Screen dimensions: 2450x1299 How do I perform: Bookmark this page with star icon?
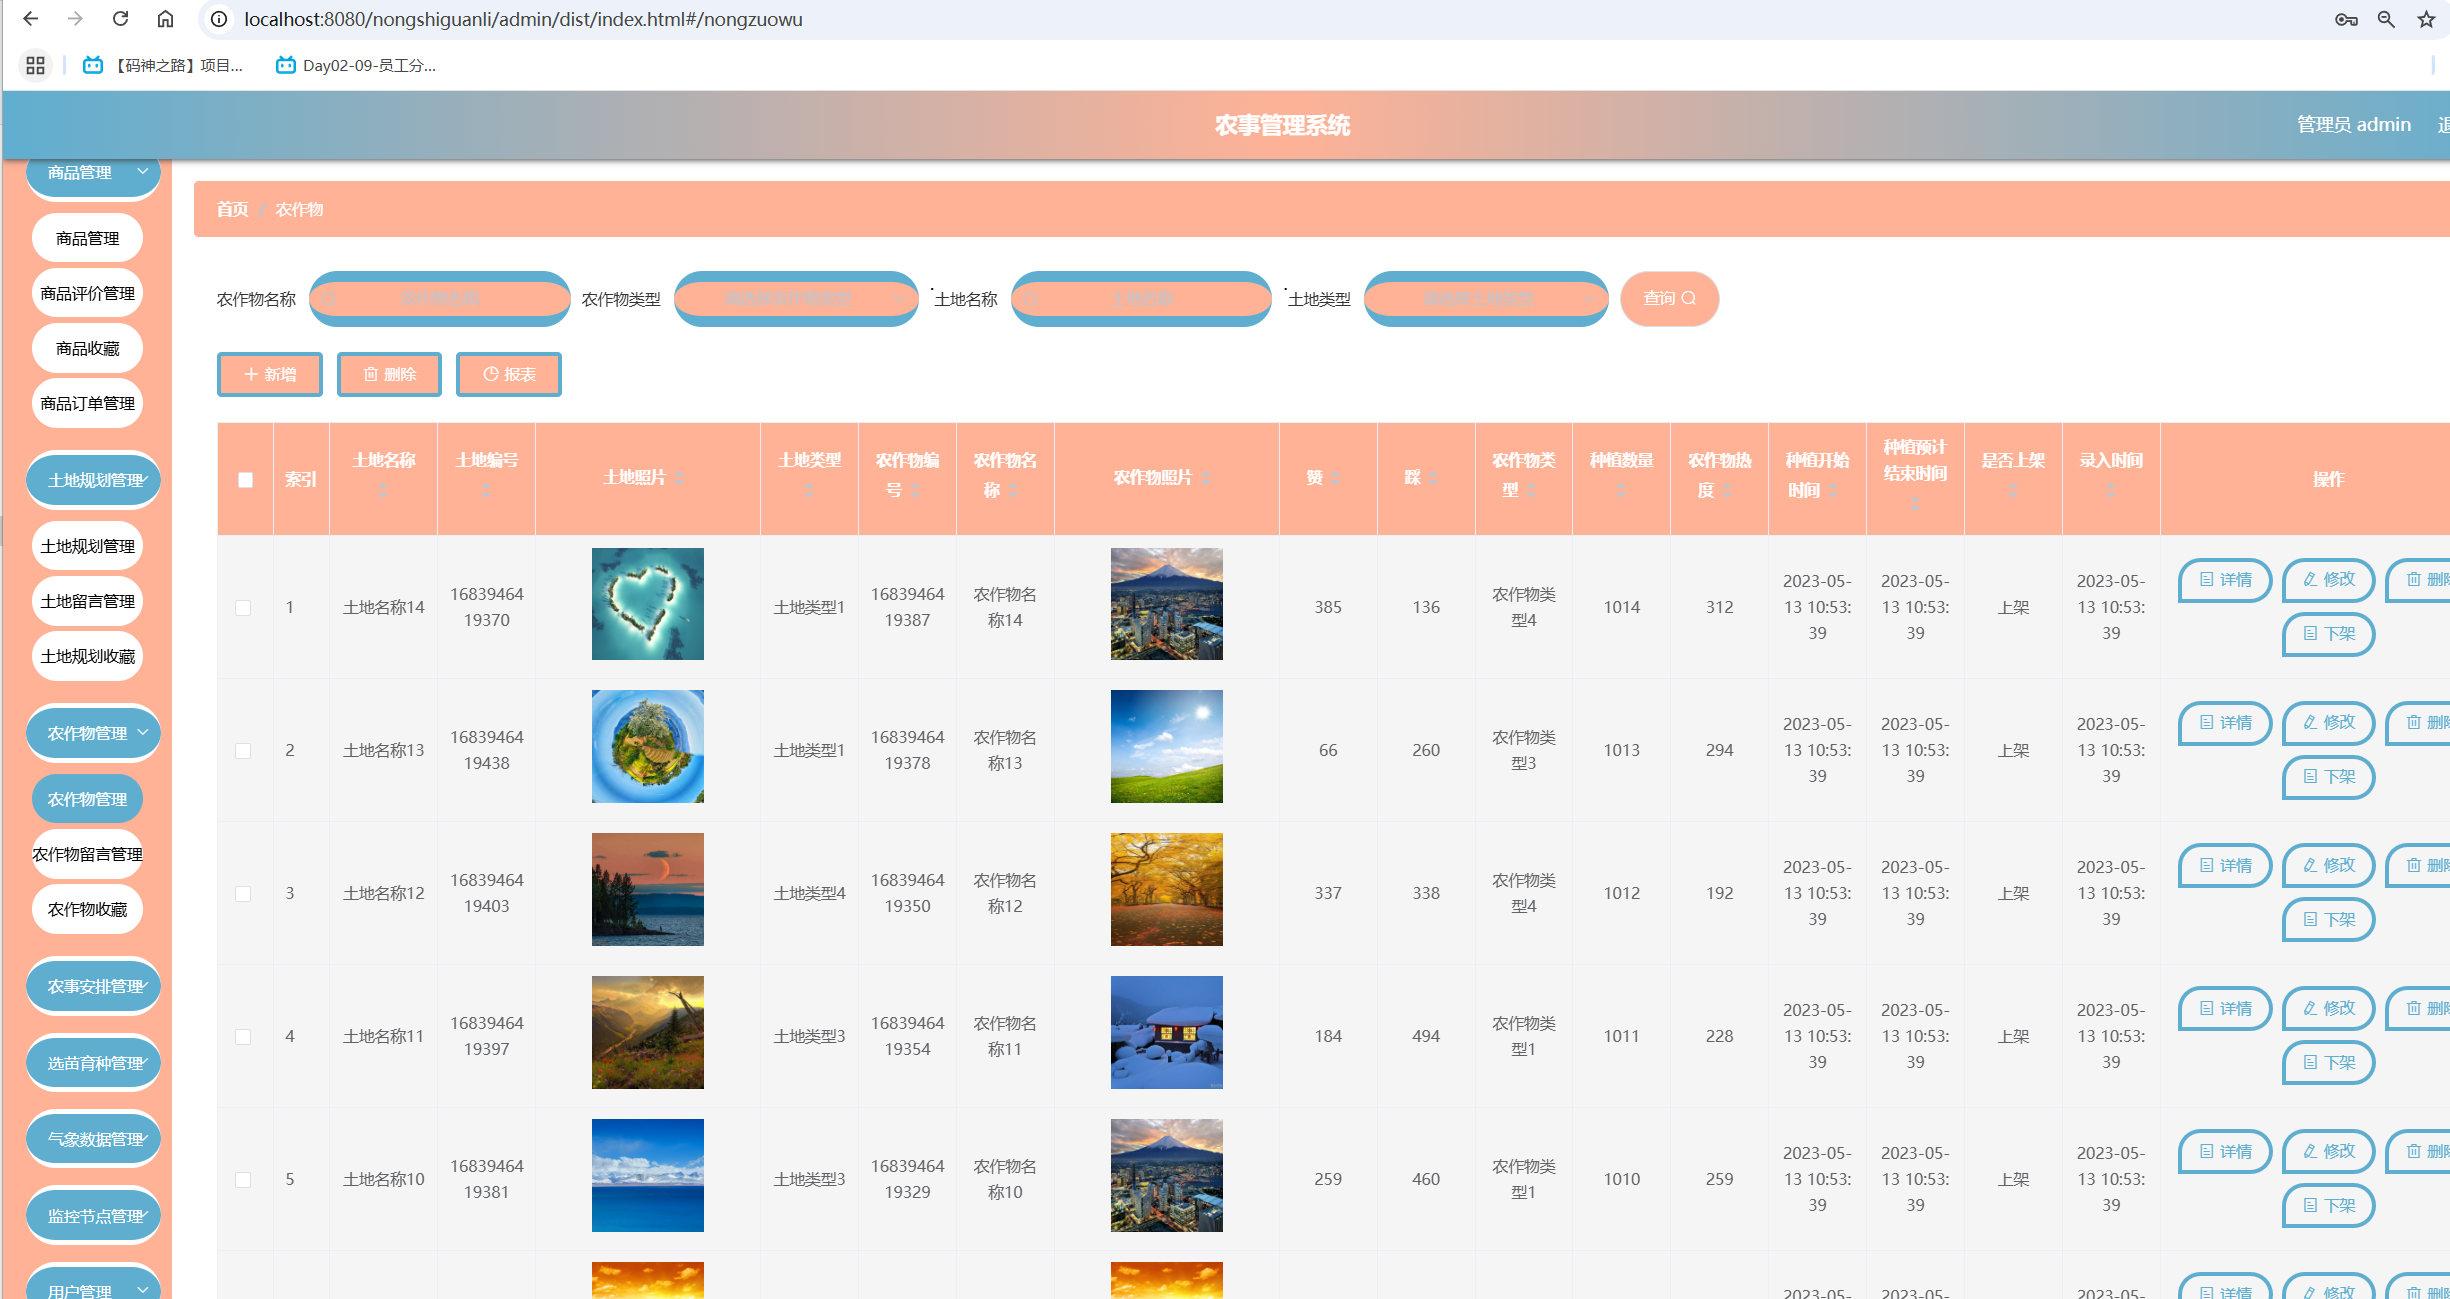pyautogui.click(x=2426, y=19)
